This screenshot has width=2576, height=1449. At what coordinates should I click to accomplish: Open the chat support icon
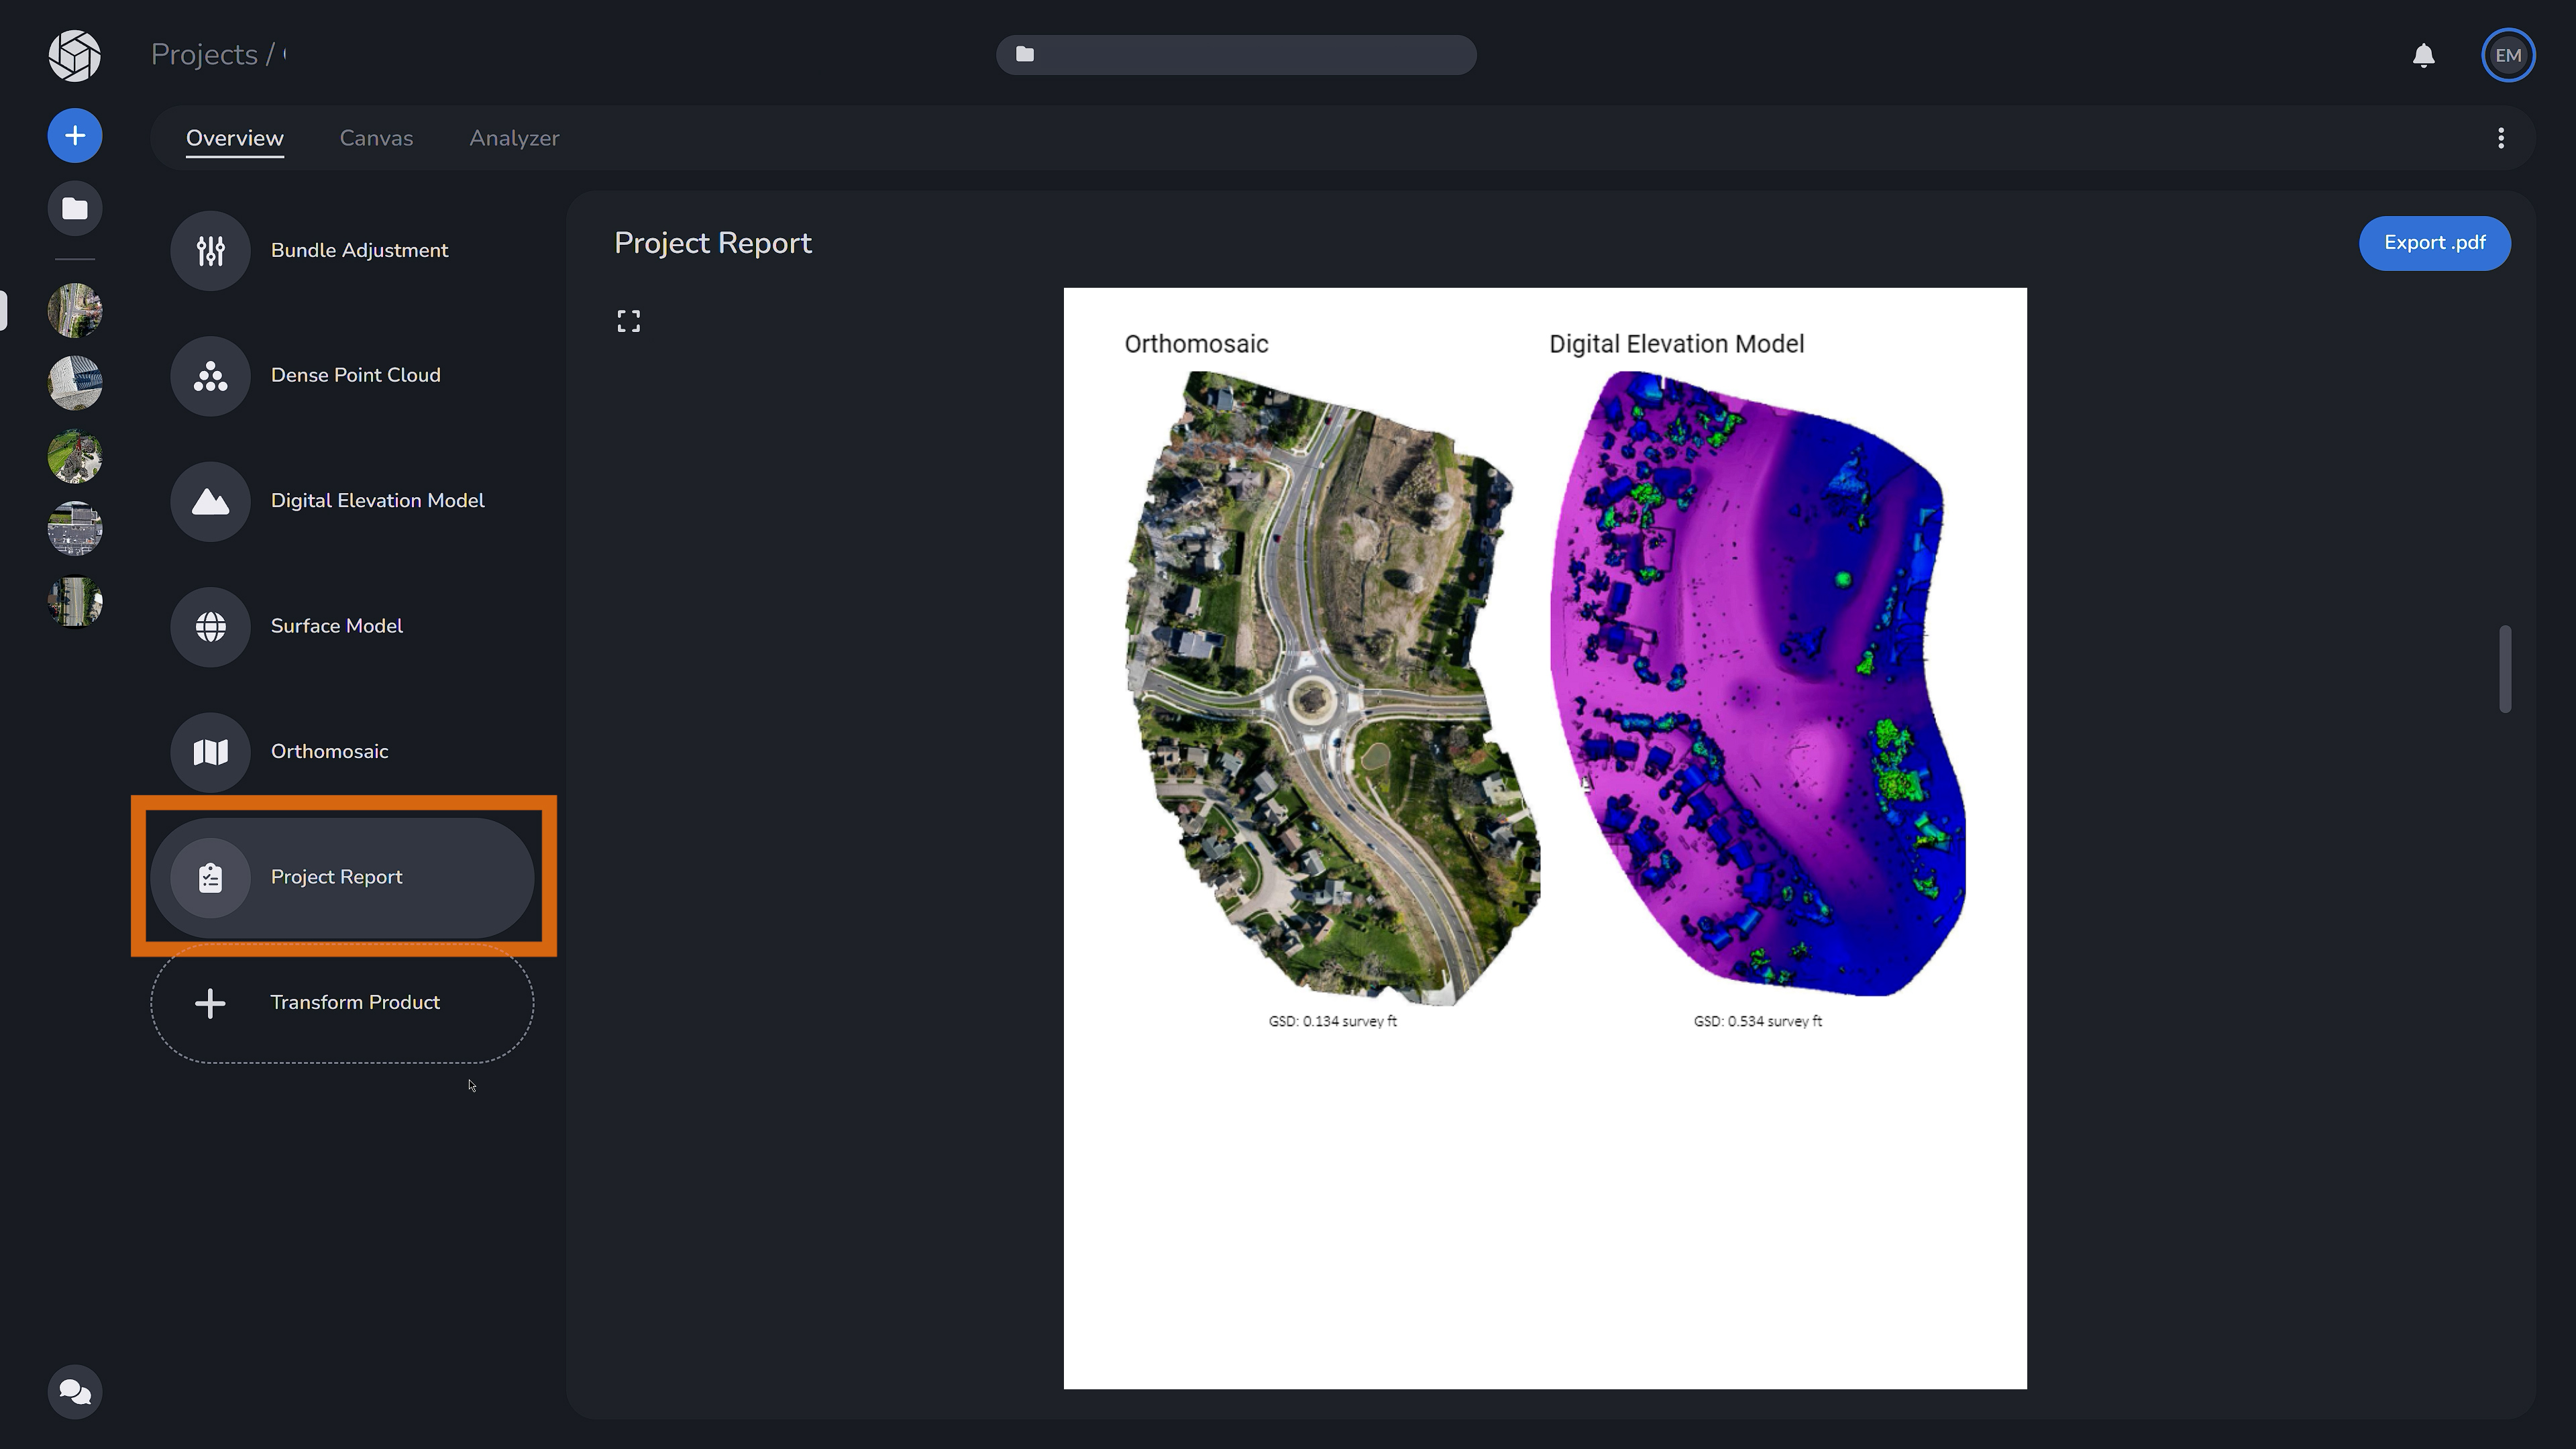74,1391
